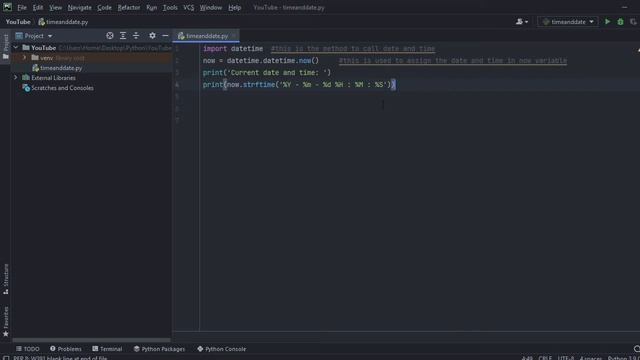This screenshot has height=360, width=640.
Task: Open the Terminal tool window
Action: tap(107, 349)
